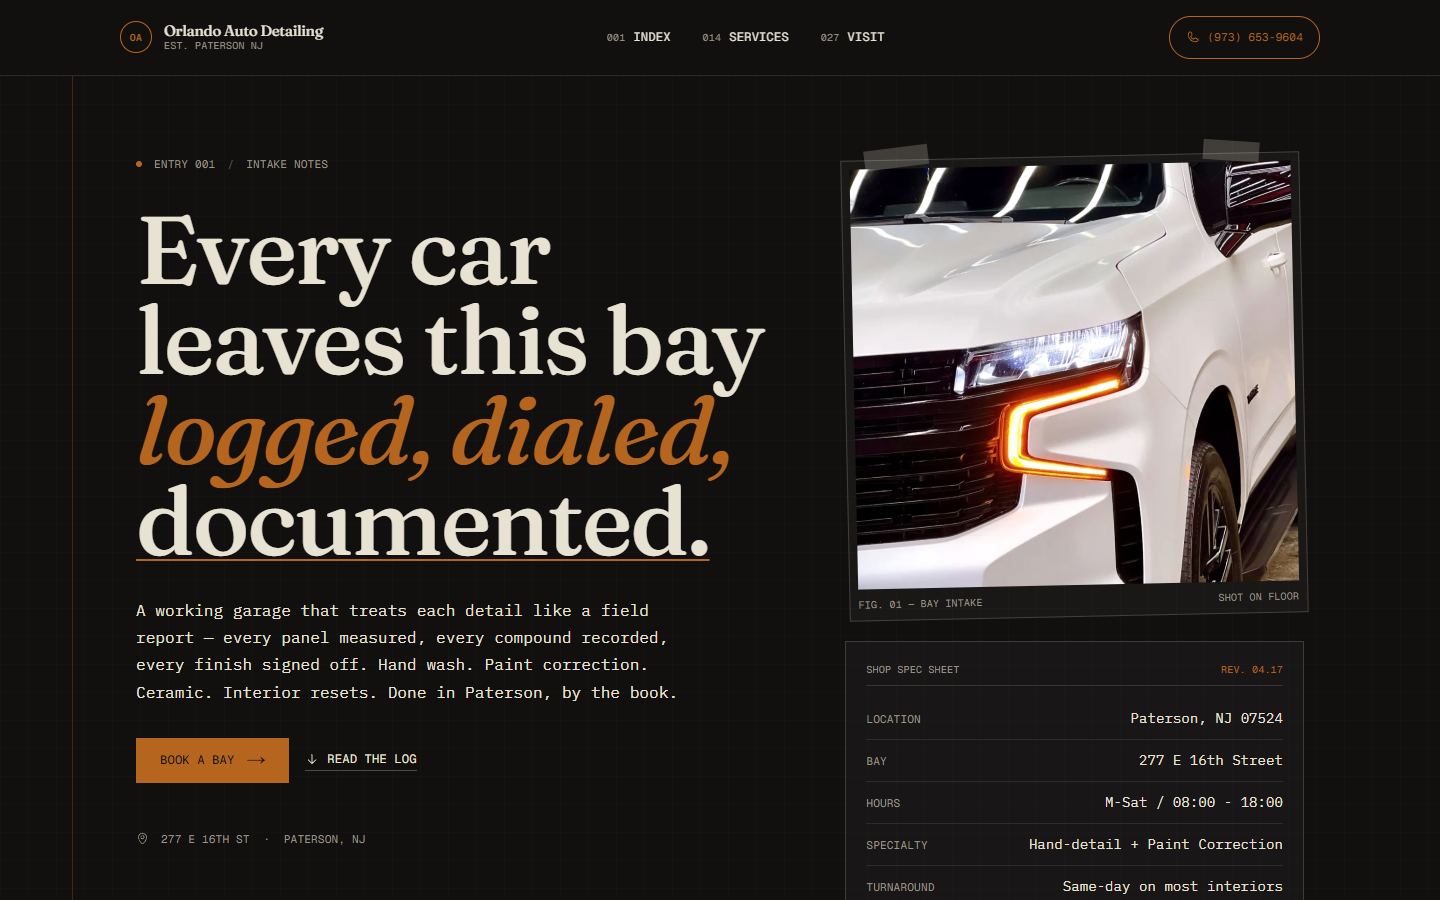Call (973) 653-9604 button

click(x=1244, y=37)
